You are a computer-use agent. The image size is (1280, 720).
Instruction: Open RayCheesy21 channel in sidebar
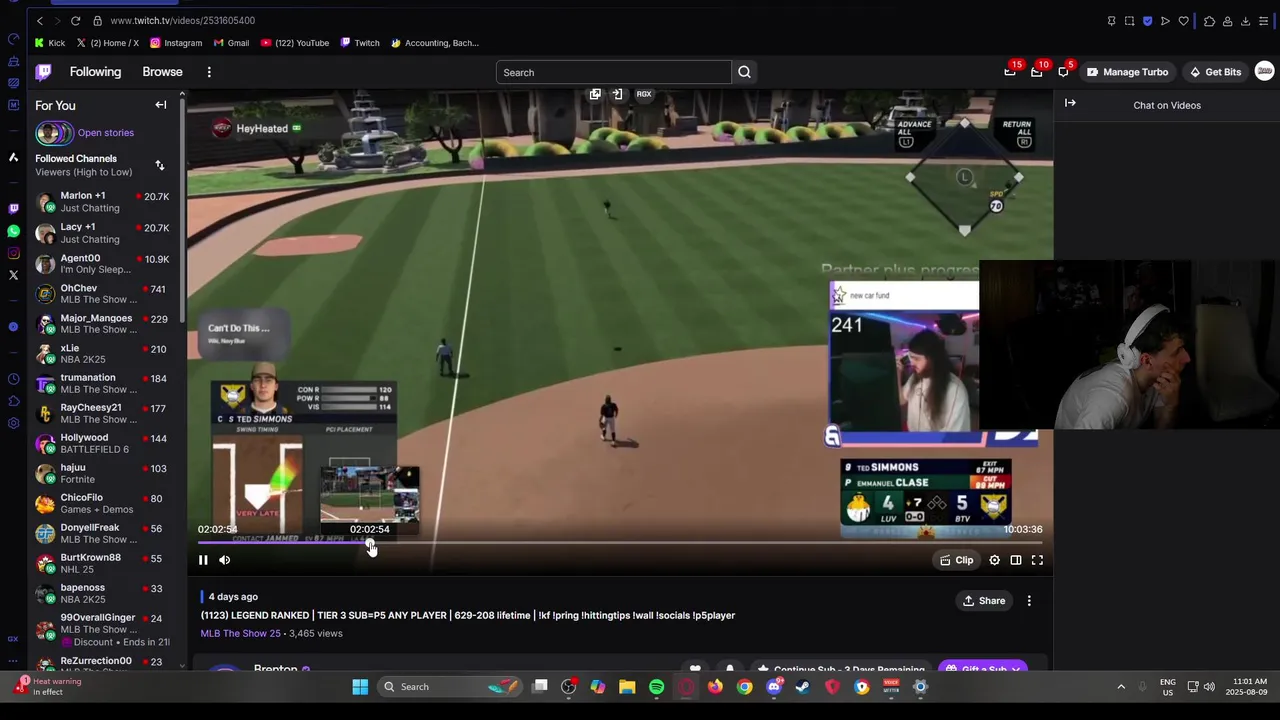(x=103, y=414)
